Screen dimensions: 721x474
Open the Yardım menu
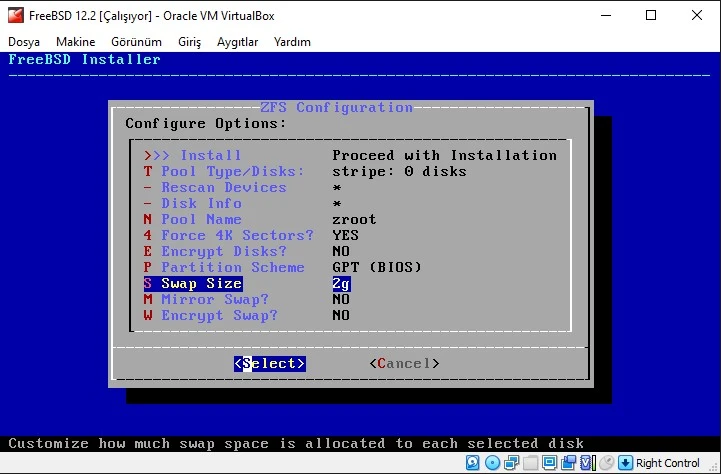point(292,42)
